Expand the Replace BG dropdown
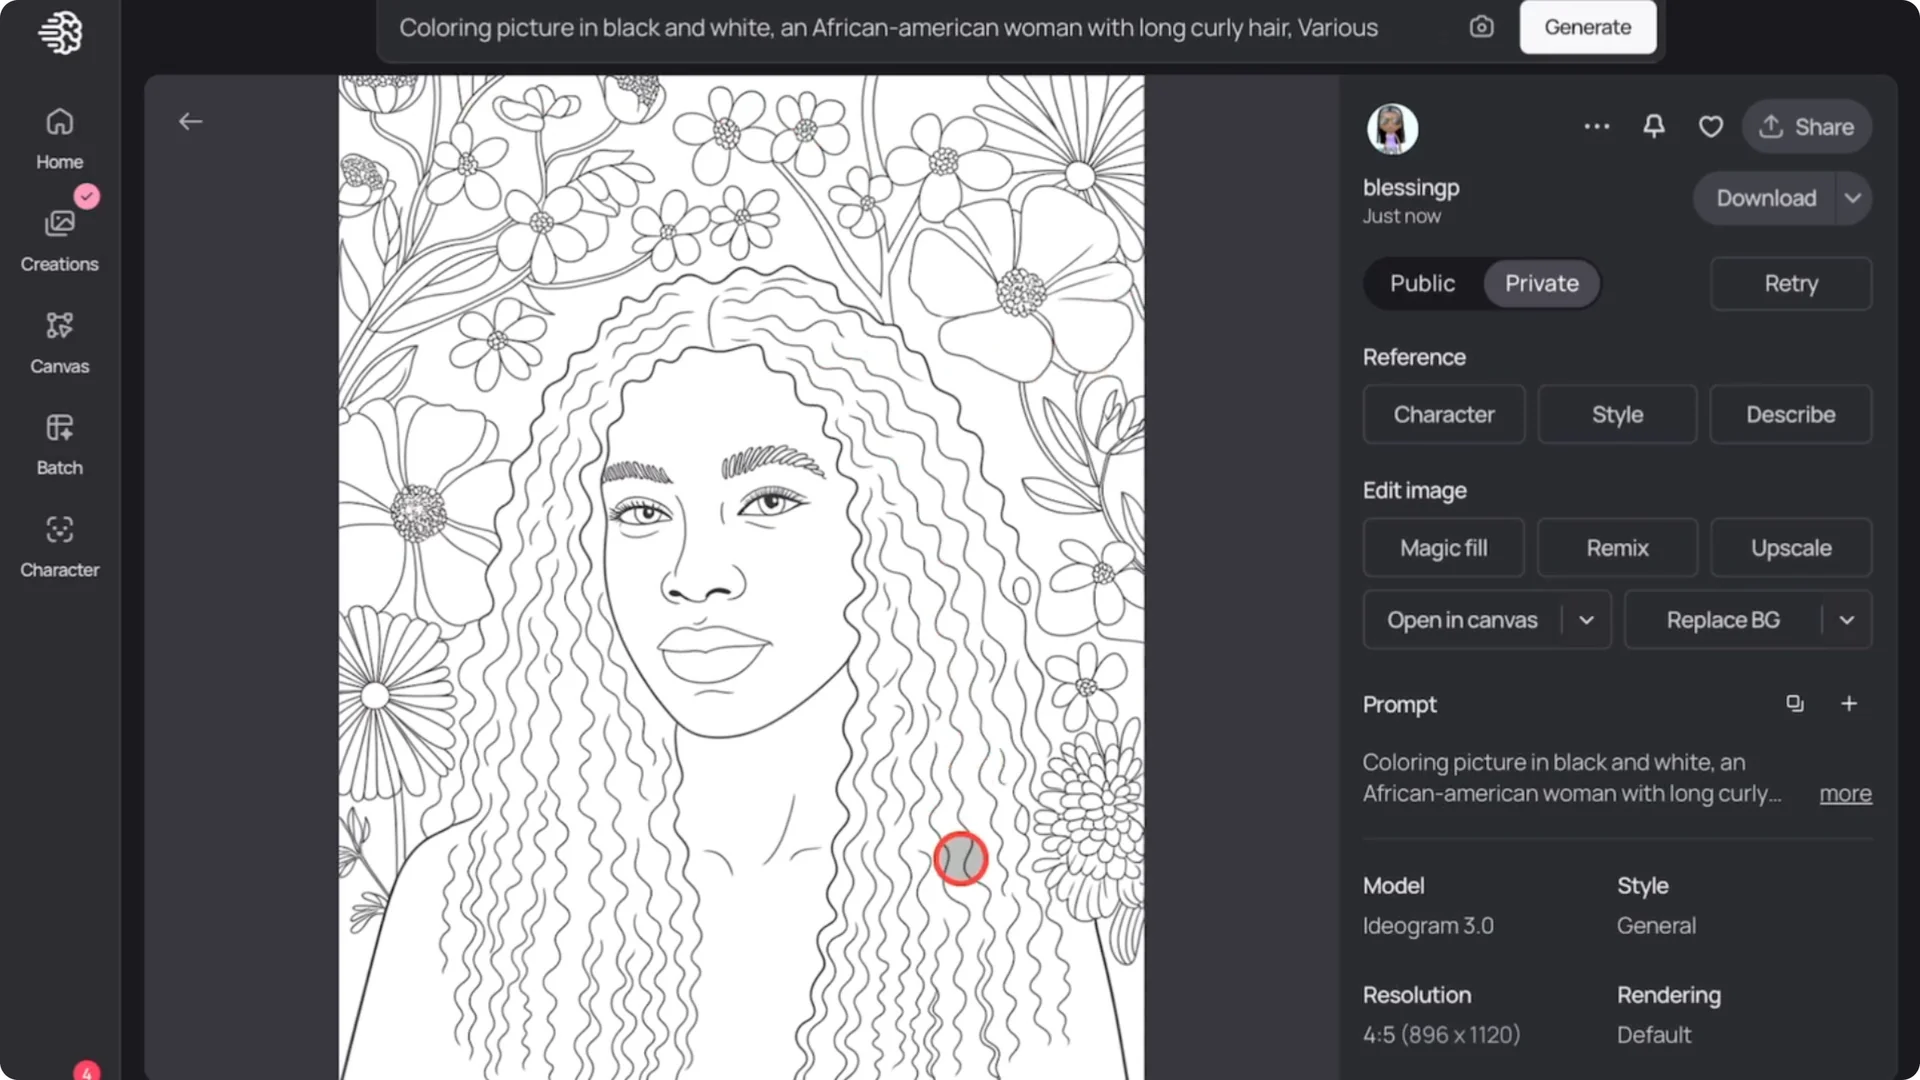This screenshot has width=1920, height=1080. coord(1848,619)
